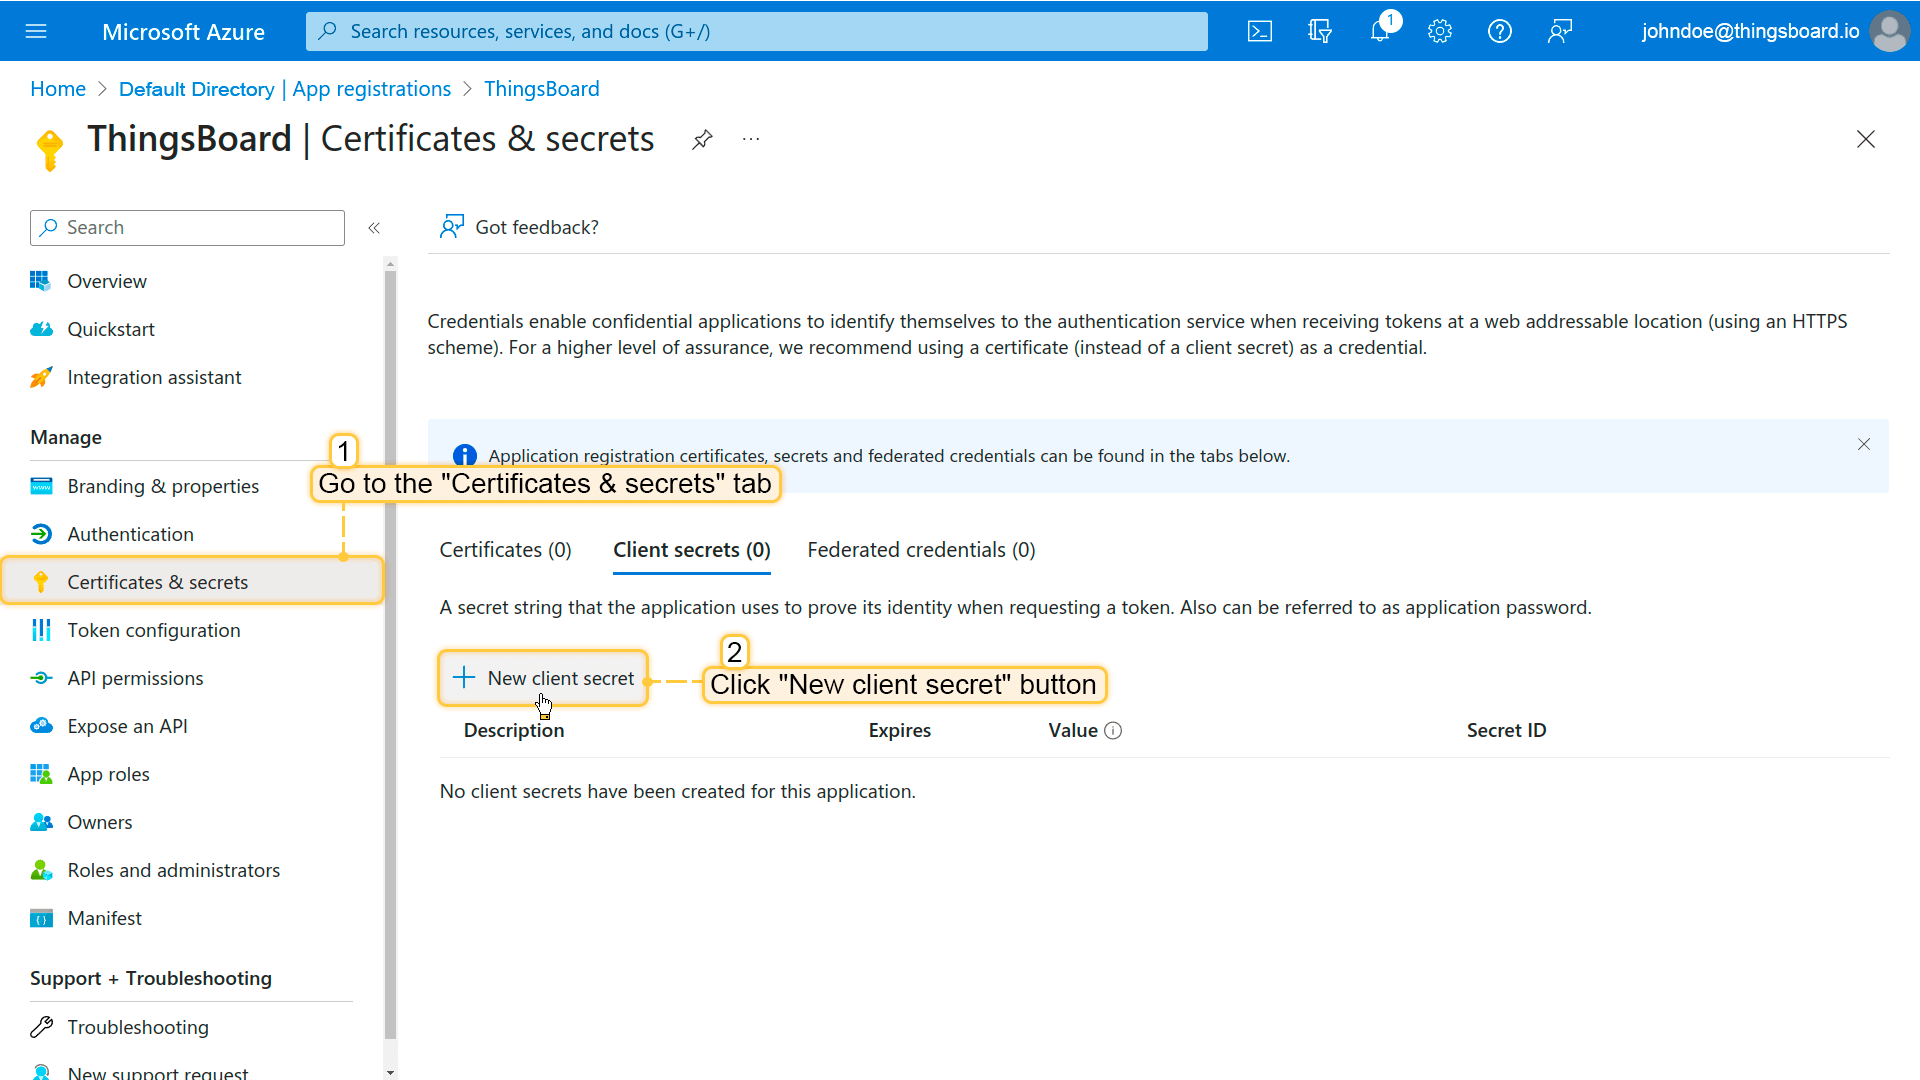Click the sidebar vertical scrollbar
The height and width of the screenshot is (1080, 1920).
pyautogui.click(x=390, y=650)
